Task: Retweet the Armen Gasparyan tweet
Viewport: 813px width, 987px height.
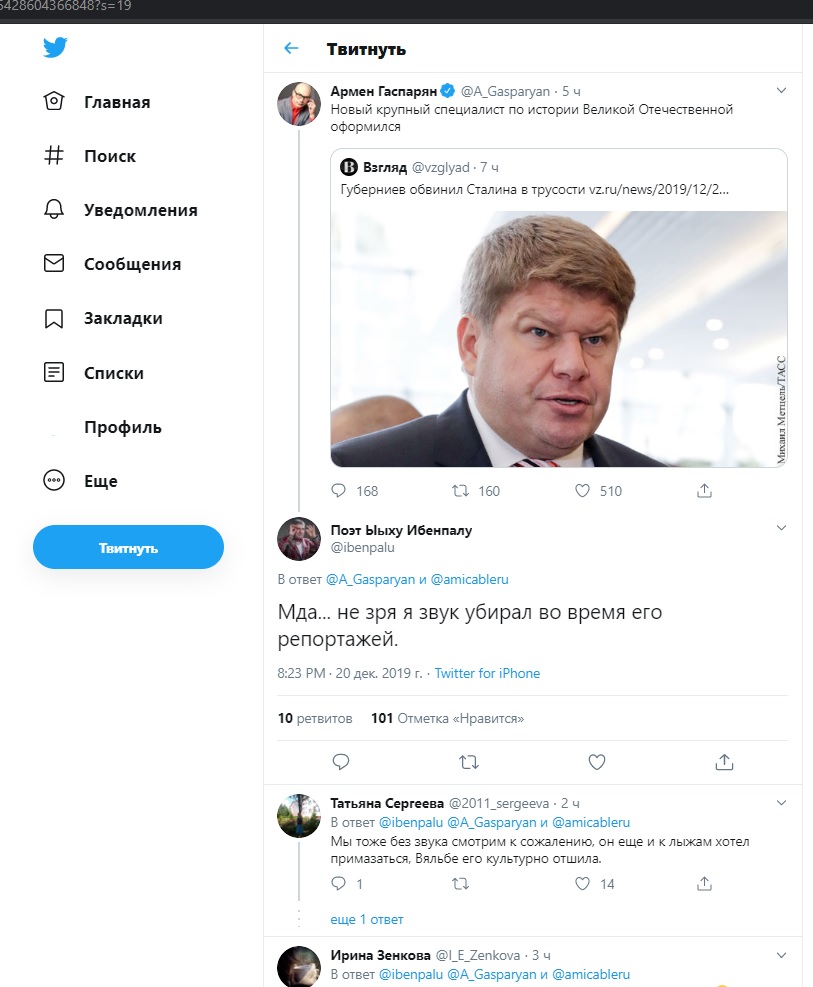Action: [460, 491]
